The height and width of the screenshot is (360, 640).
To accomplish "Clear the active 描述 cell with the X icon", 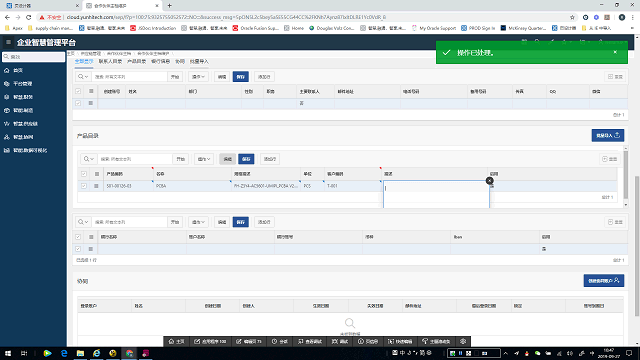I will pyautogui.click(x=489, y=180).
